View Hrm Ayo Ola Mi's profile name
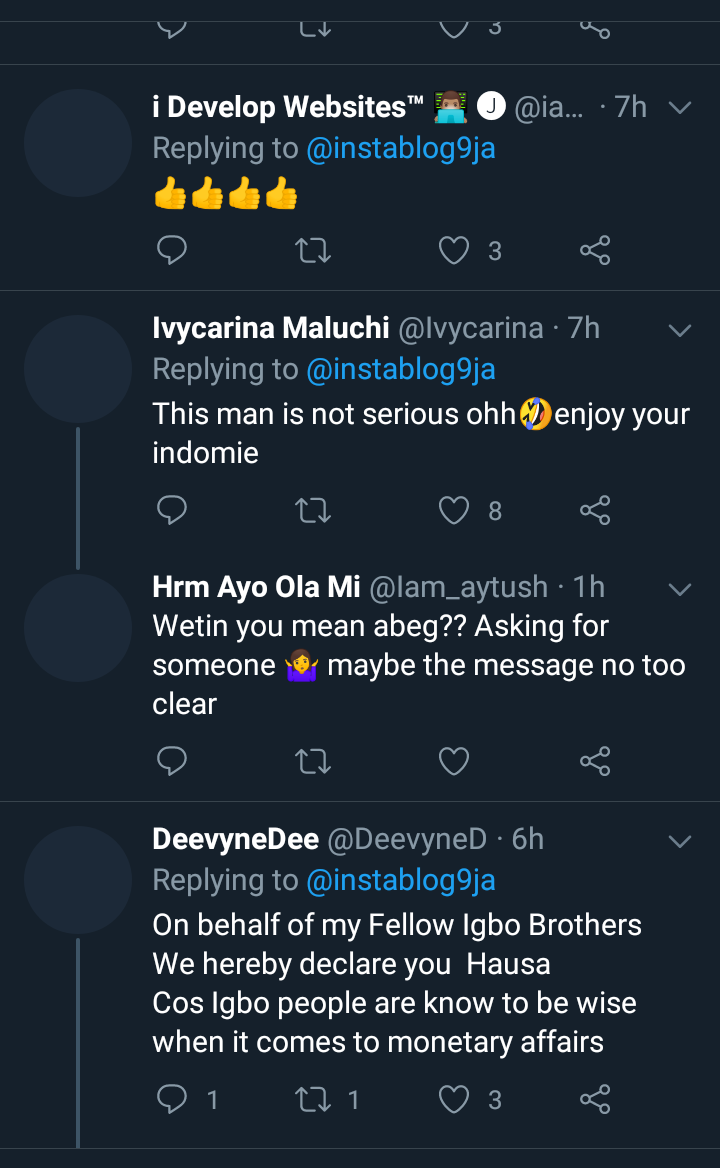720x1168 pixels. [256, 587]
